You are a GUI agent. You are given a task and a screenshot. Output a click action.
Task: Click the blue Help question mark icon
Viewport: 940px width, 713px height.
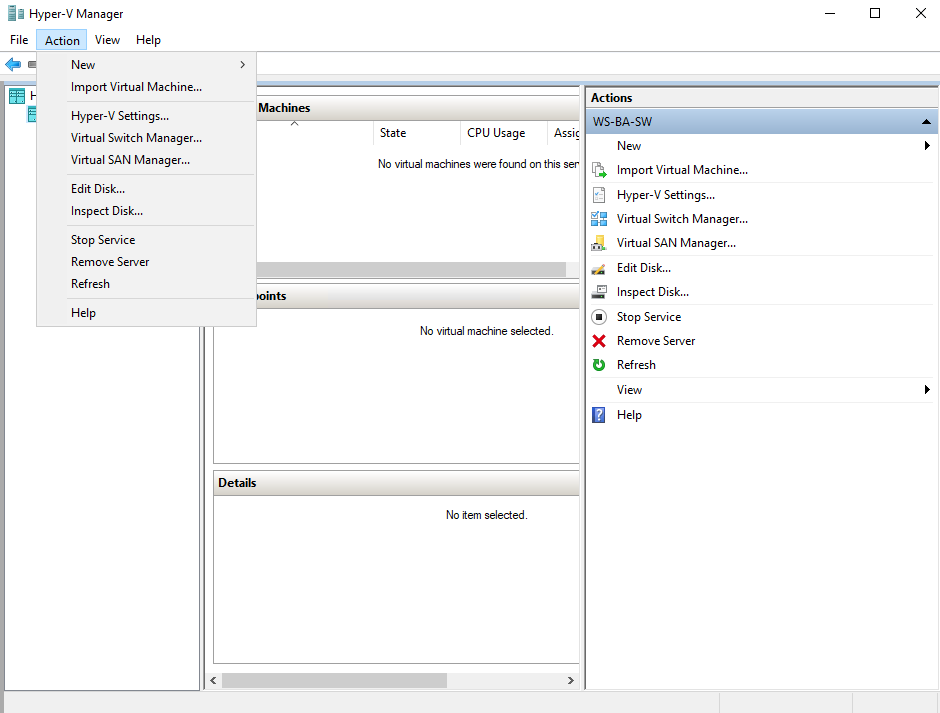[599, 415]
